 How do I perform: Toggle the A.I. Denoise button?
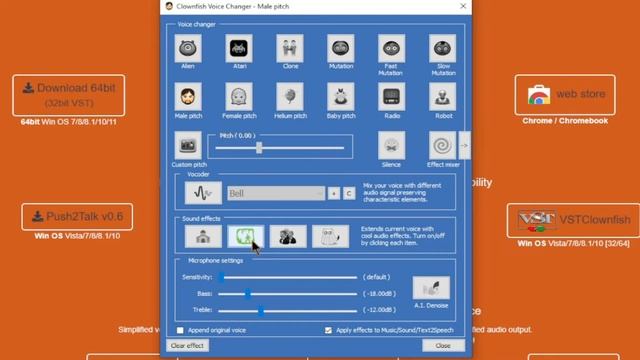[x=431, y=288]
